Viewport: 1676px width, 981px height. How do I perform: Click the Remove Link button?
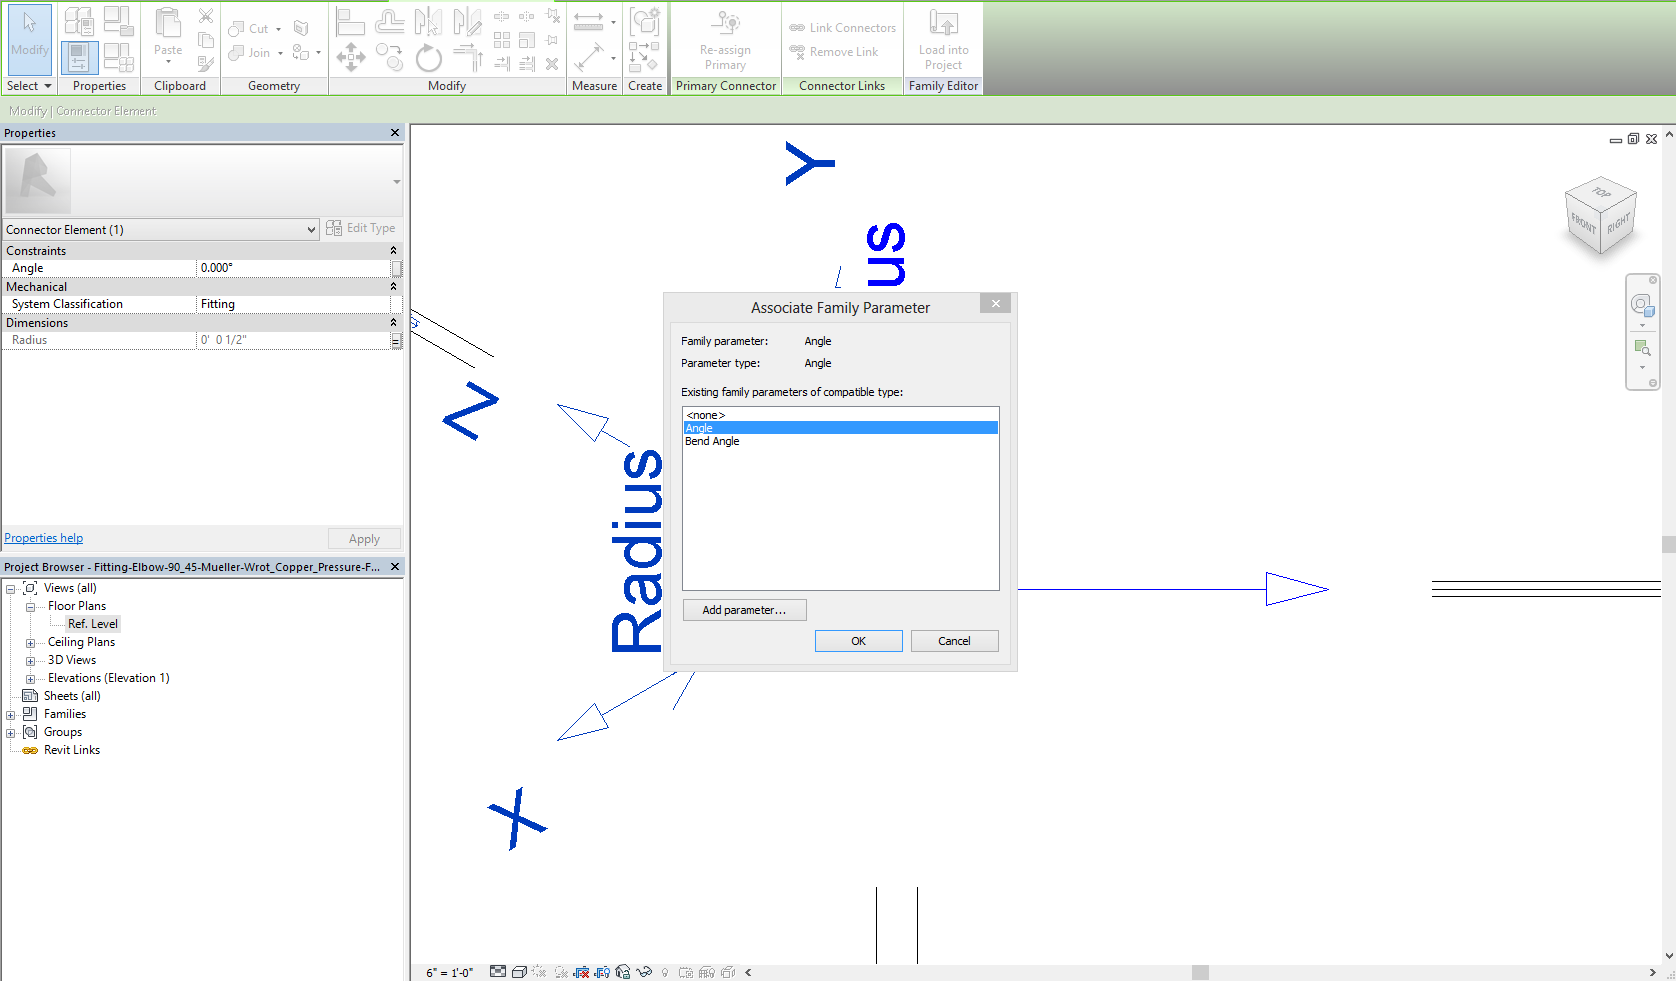834,52
